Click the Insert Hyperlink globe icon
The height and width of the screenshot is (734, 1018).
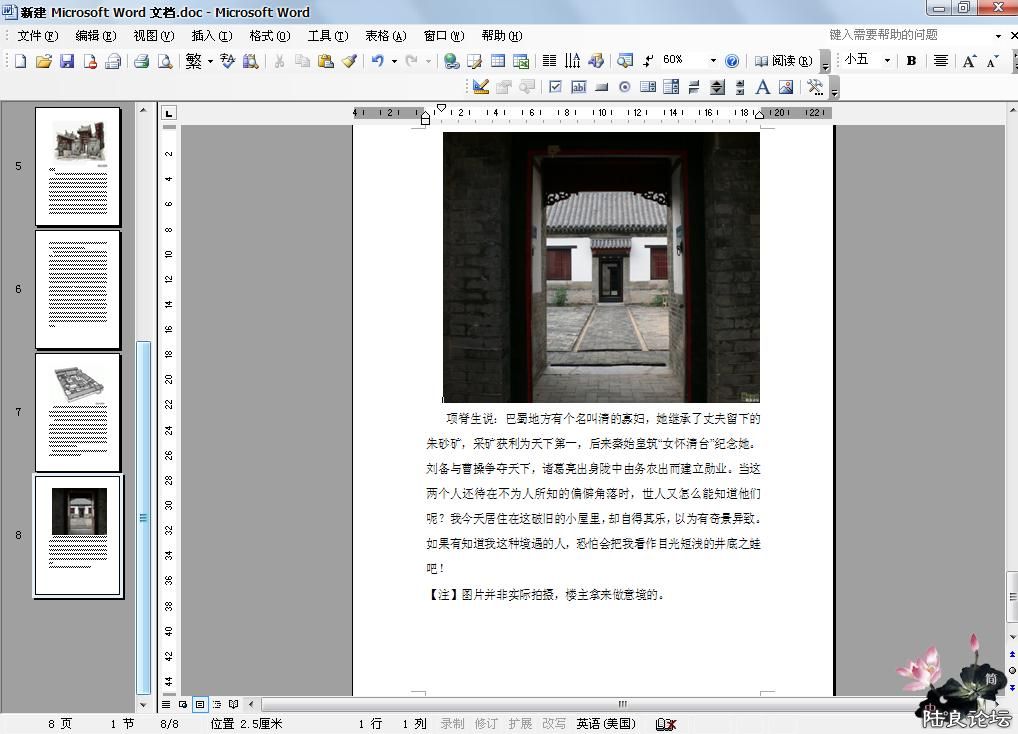452,61
